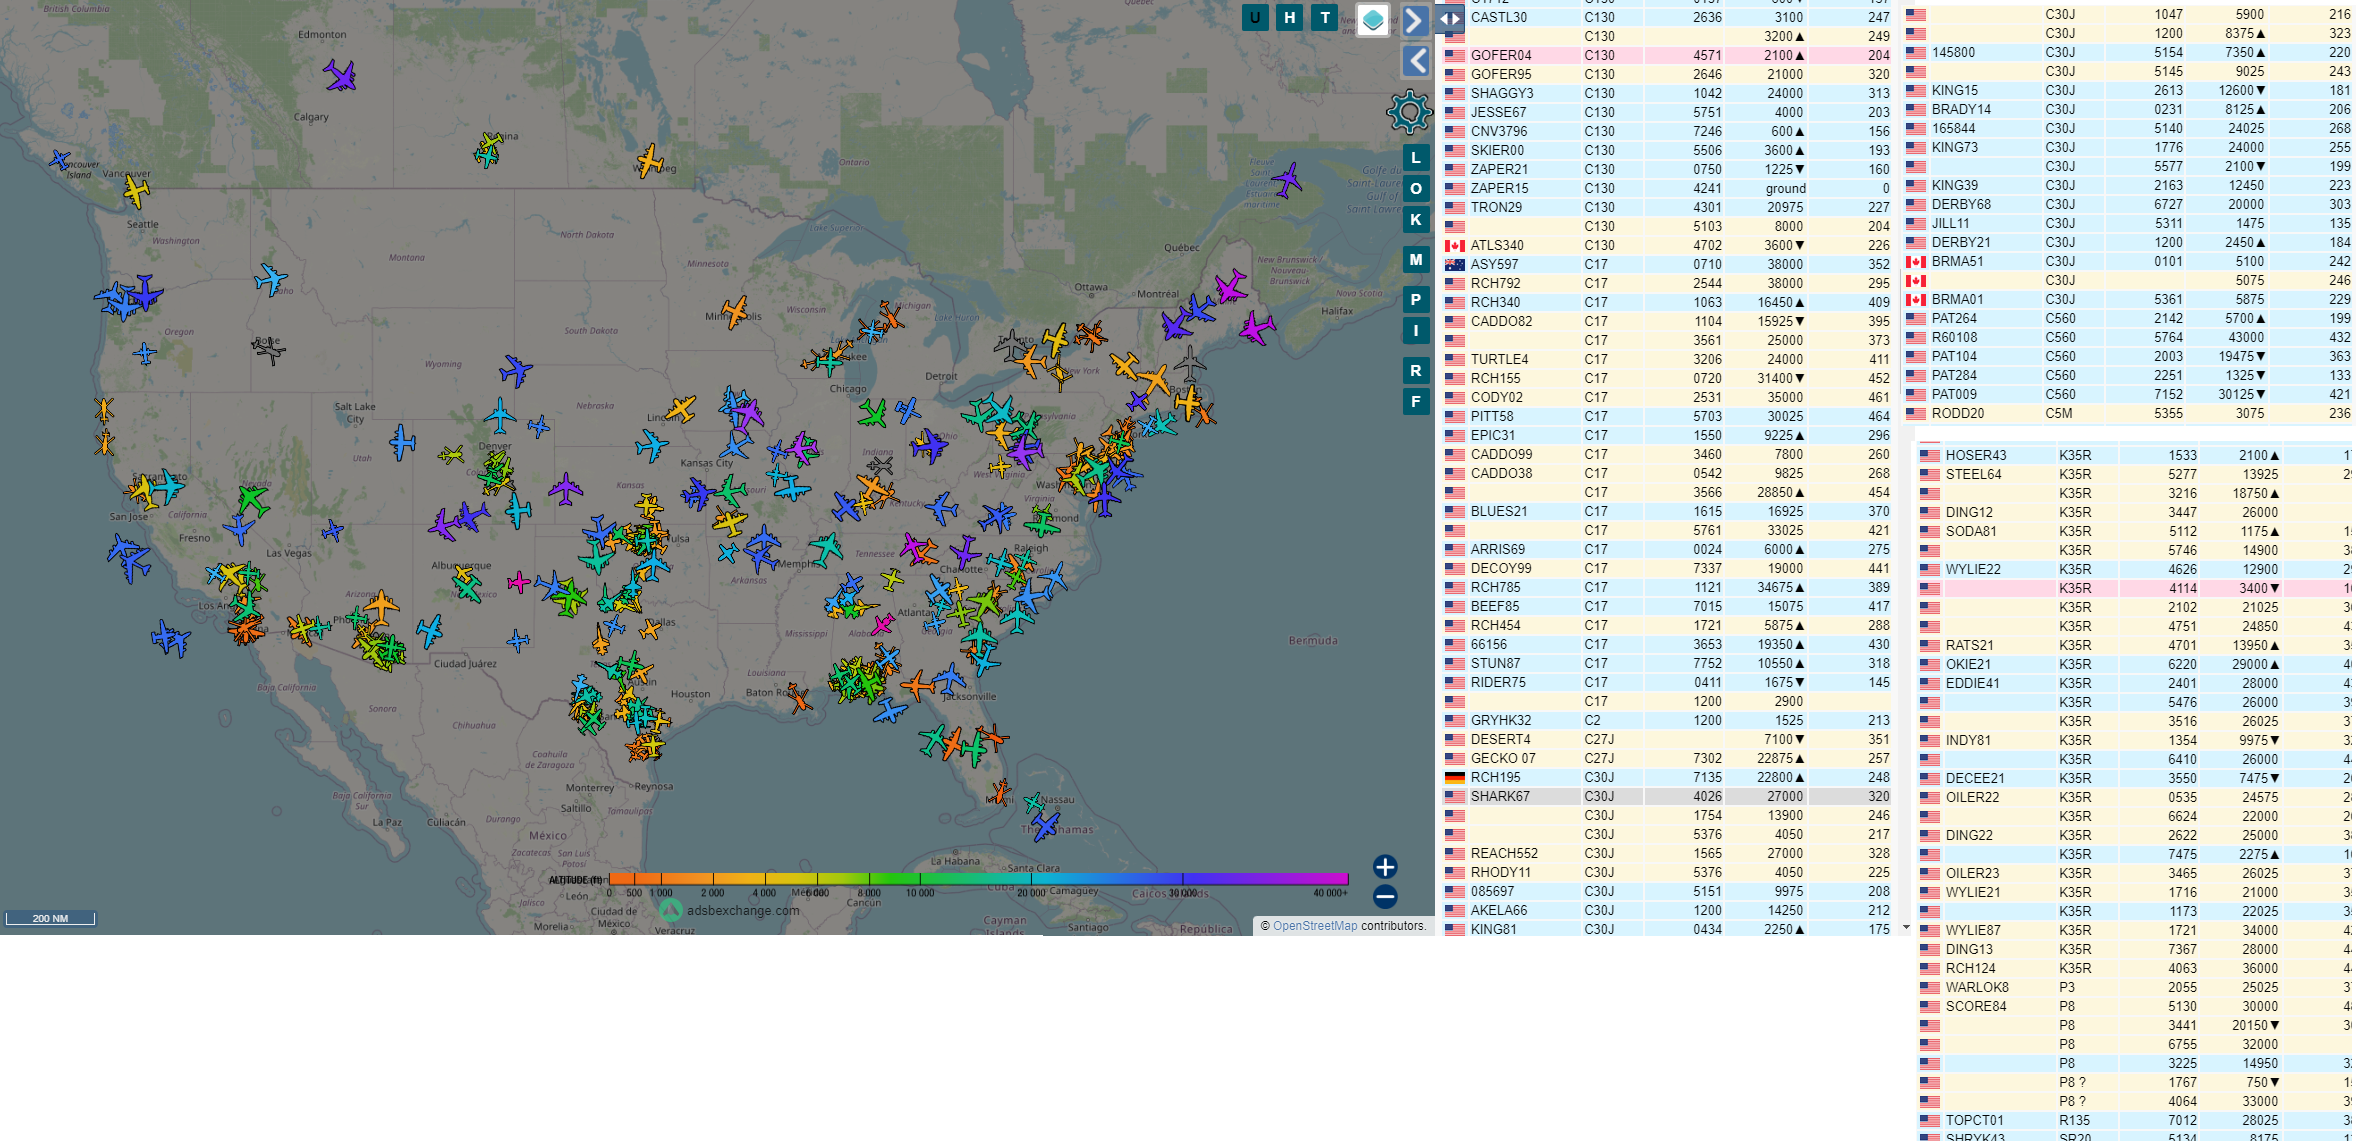The width and height of the screenshot is (2358, 1141).
Task: Toggle the O map option
Action: point(1416,188)
